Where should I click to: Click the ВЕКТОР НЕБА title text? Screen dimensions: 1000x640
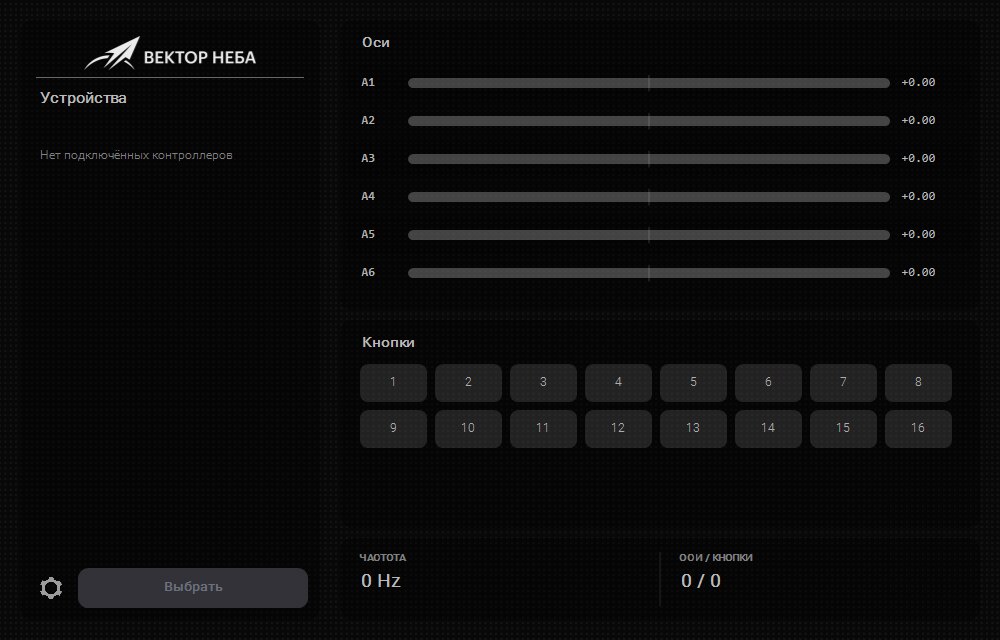200,57
